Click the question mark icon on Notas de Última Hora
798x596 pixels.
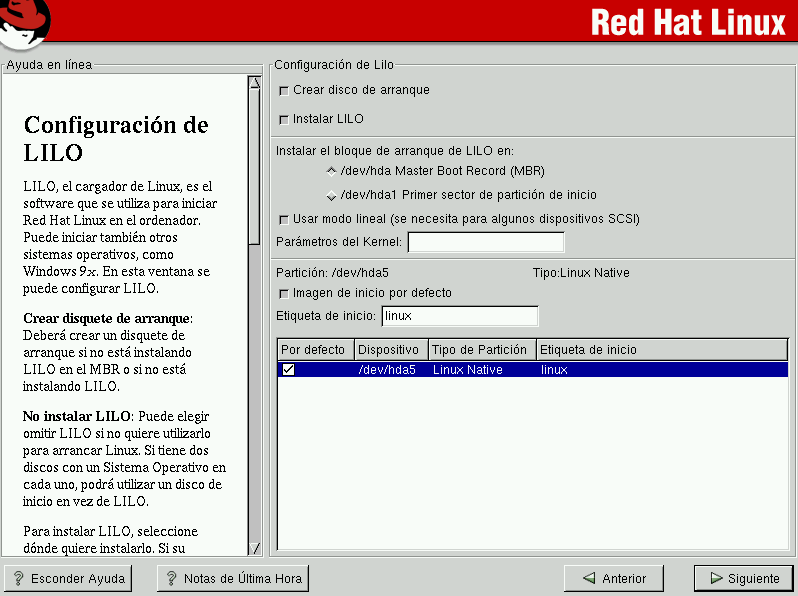(171, 578)
